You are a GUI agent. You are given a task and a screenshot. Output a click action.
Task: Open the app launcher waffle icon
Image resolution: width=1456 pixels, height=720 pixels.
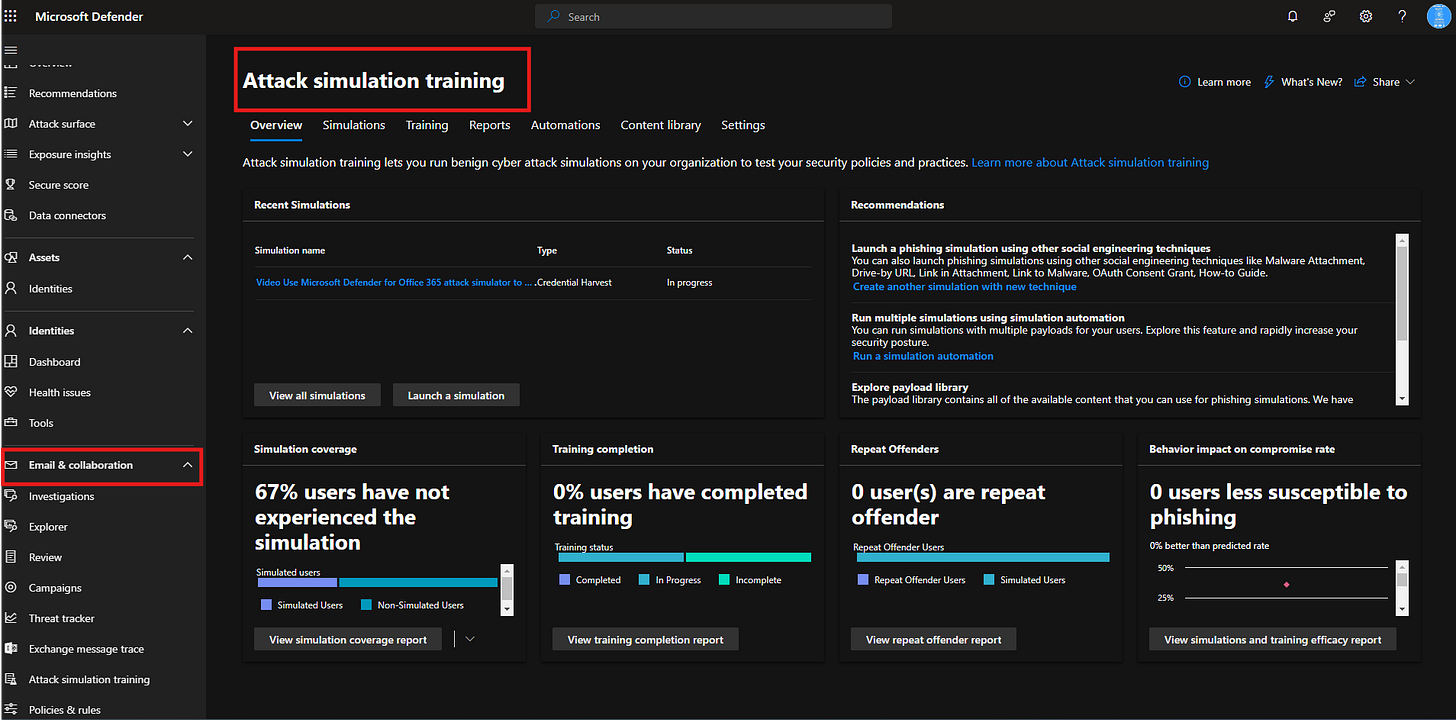pyautogui.click(x=11, y=16)
